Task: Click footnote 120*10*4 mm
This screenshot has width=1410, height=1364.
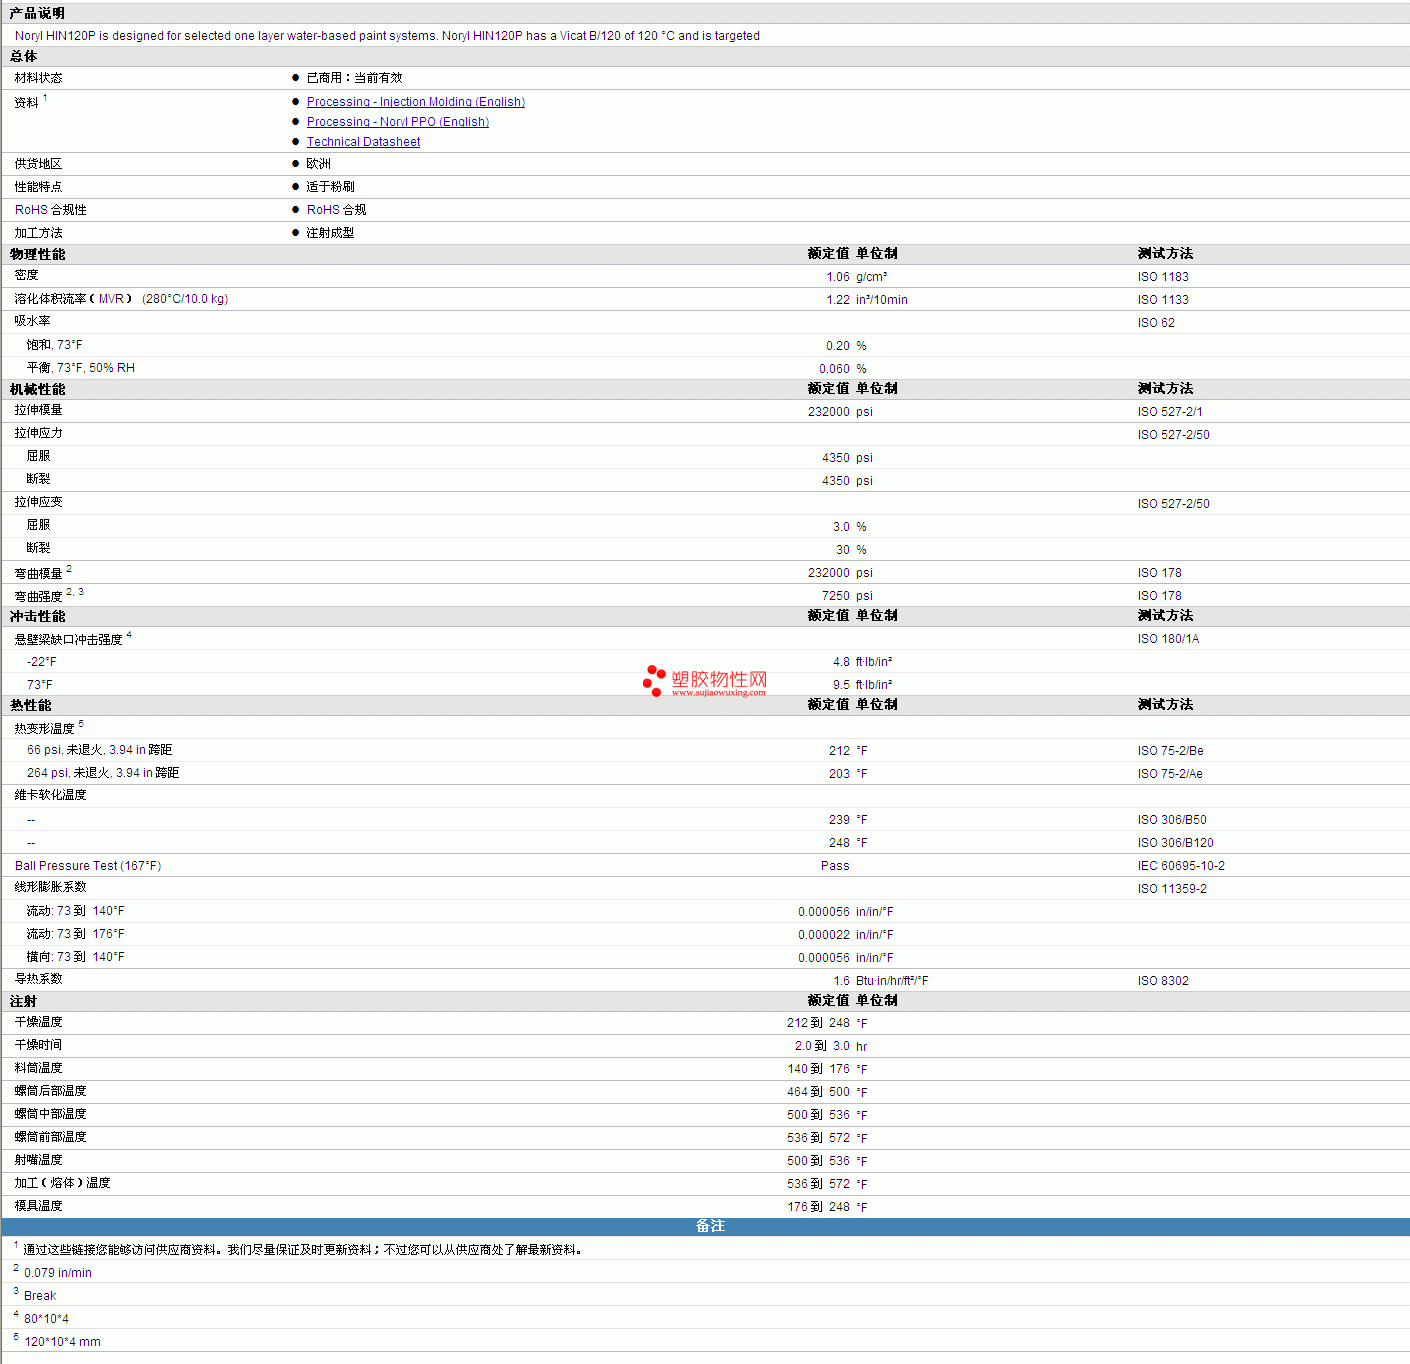Action: click(x=62, y=1342)
